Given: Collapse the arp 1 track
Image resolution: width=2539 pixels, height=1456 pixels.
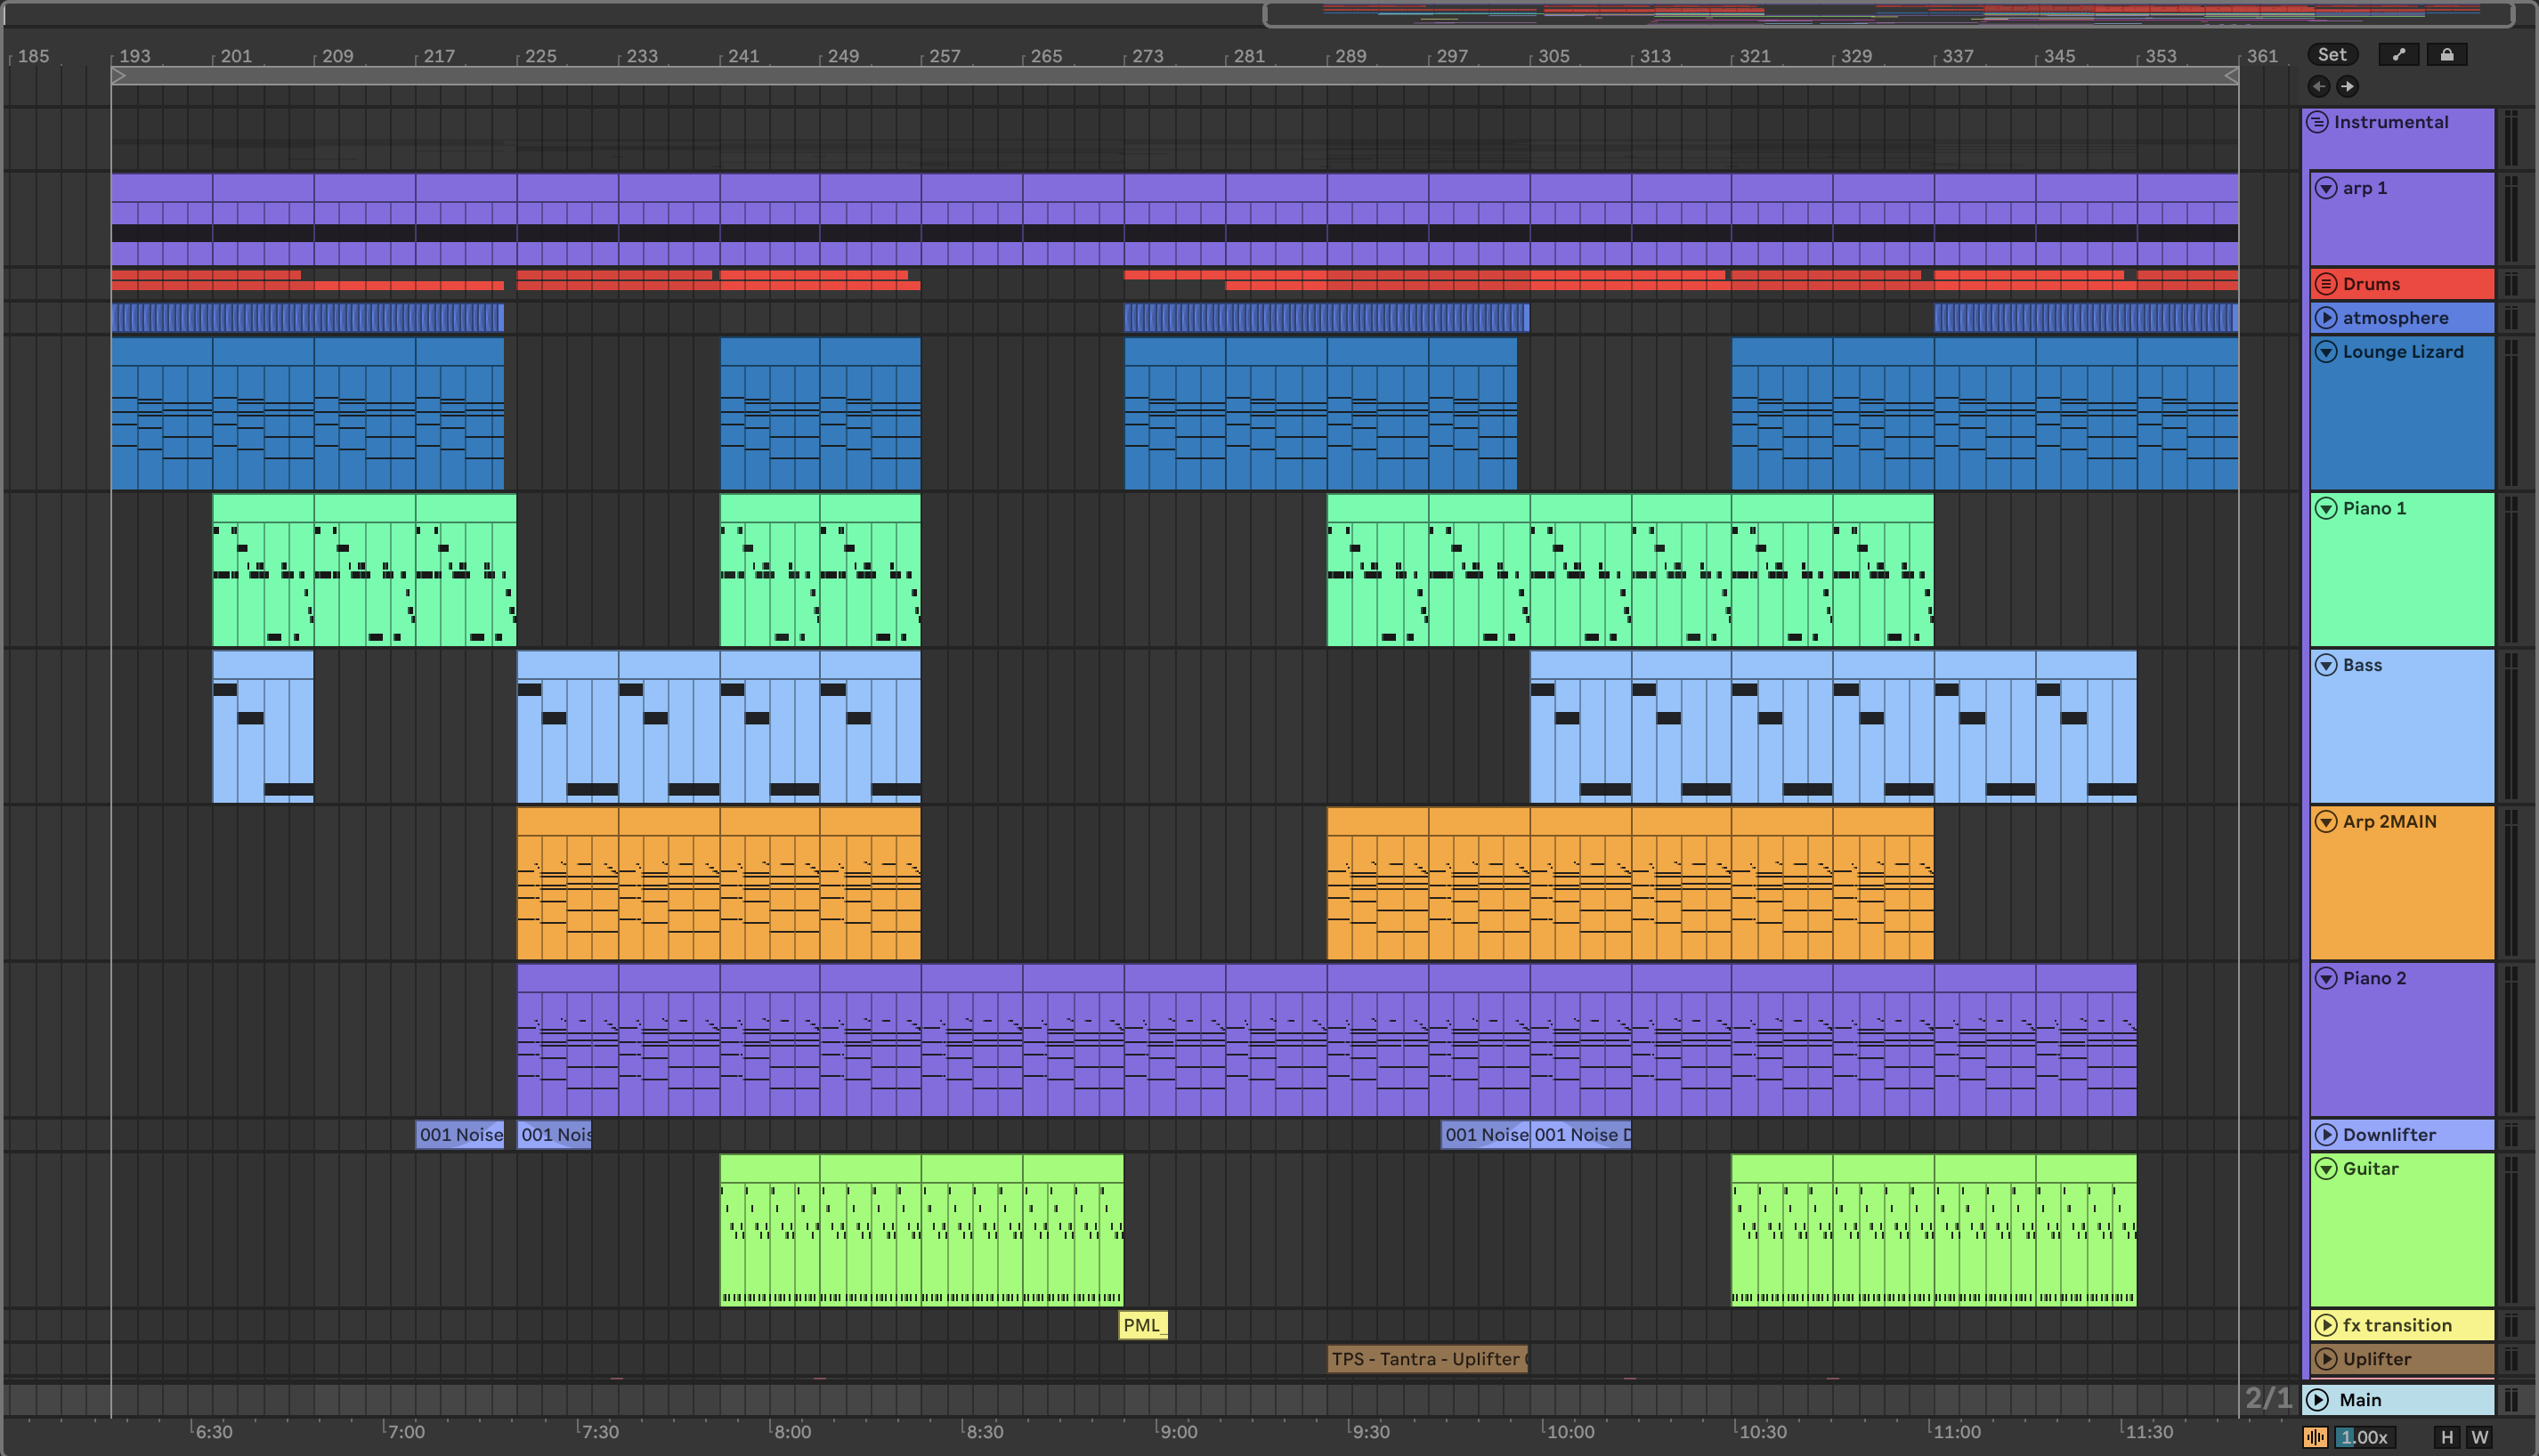Looking at the screenshot, I should pos(2326,188).
